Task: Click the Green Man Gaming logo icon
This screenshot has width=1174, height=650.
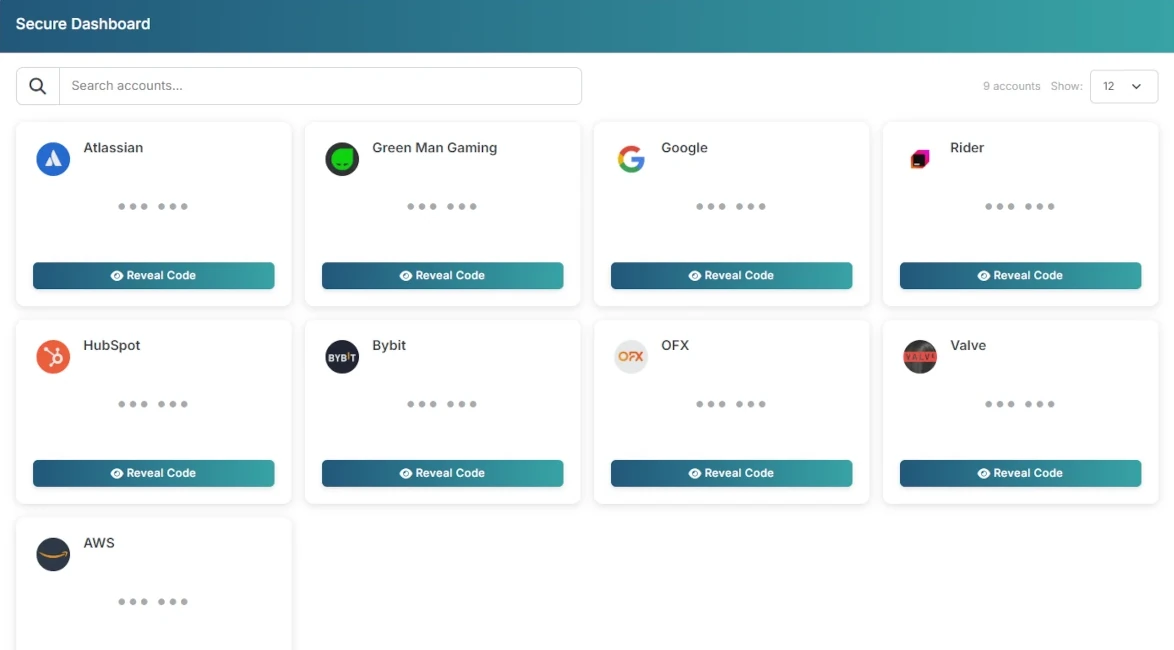Action: (342, 158)
